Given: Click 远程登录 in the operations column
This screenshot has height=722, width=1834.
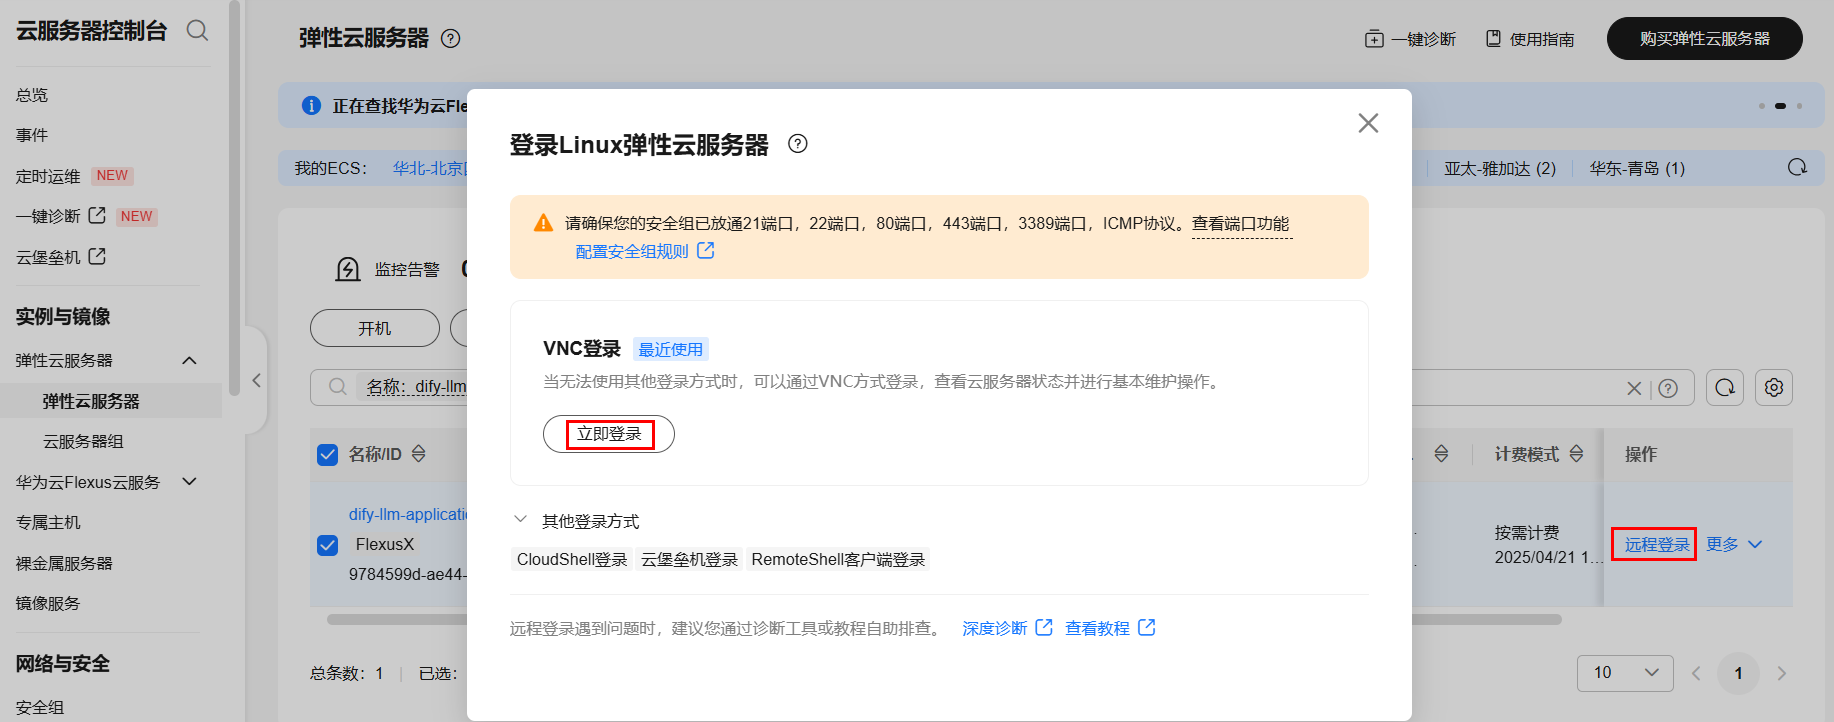Looking at the screenshot, I should [x=1656, y=544].
